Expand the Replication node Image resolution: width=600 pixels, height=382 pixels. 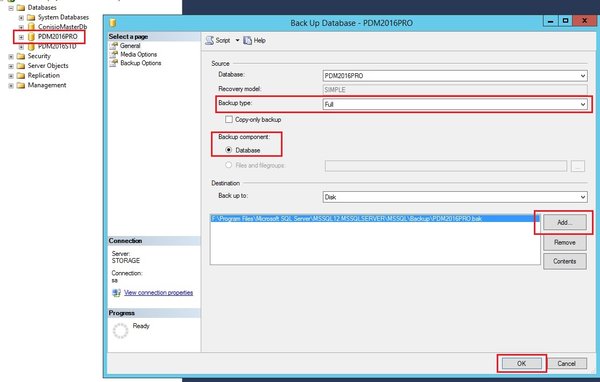click(11, 76)
